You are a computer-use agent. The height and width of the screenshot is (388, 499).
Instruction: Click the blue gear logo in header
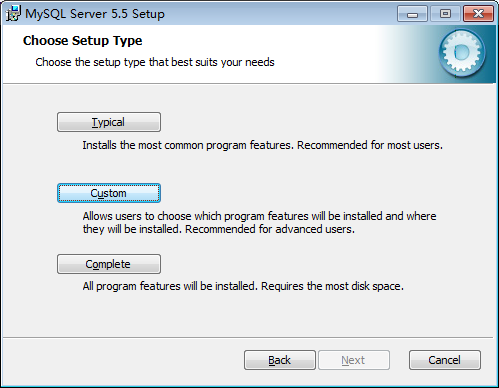tap(462, 53)
